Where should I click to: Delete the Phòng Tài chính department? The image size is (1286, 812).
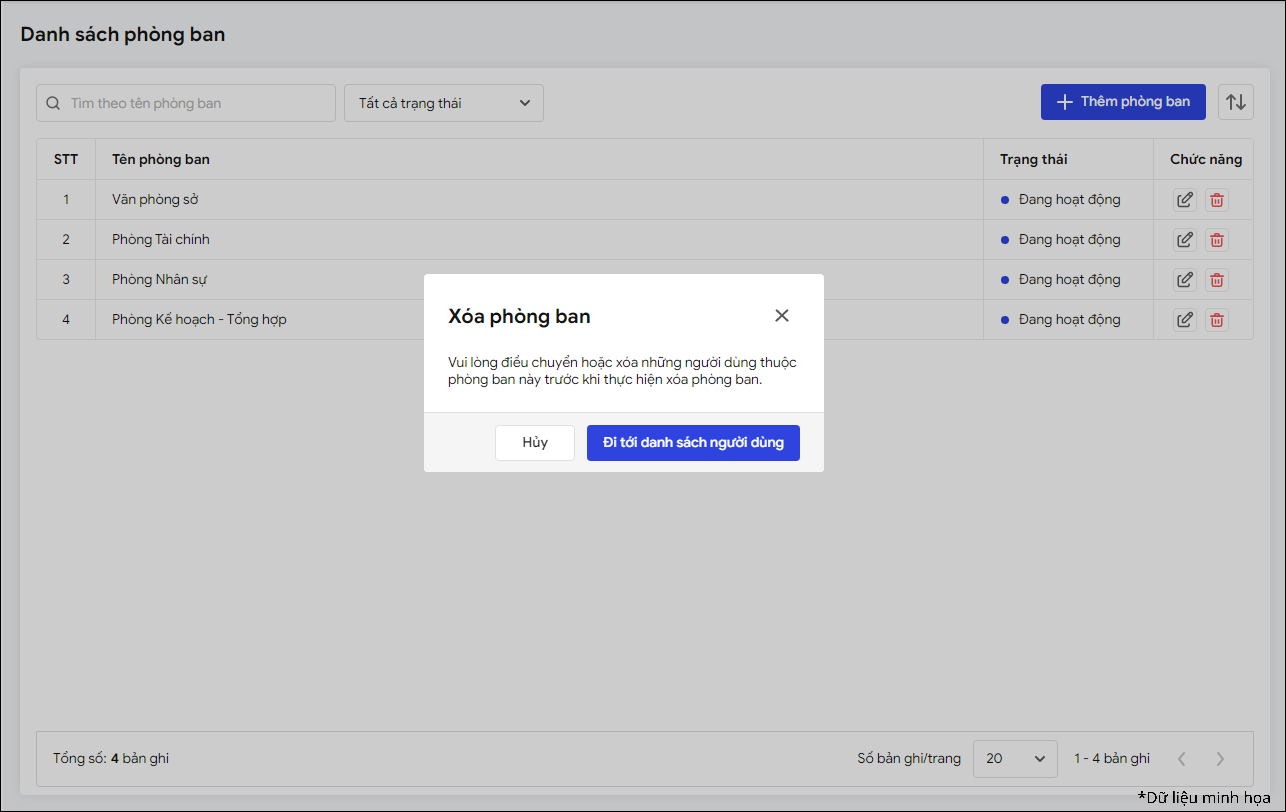coord(1216,240)
